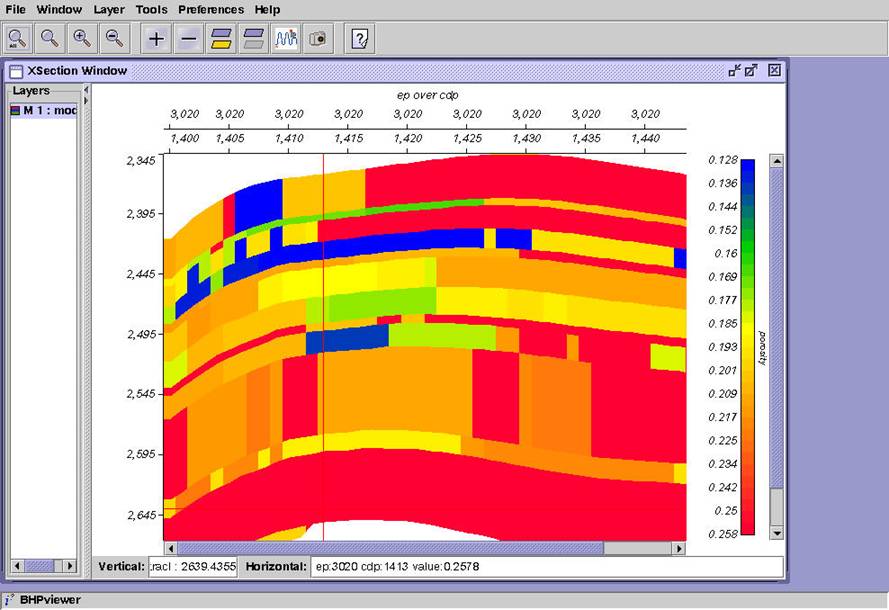Open the Layer menu

[x=109, y=10]
